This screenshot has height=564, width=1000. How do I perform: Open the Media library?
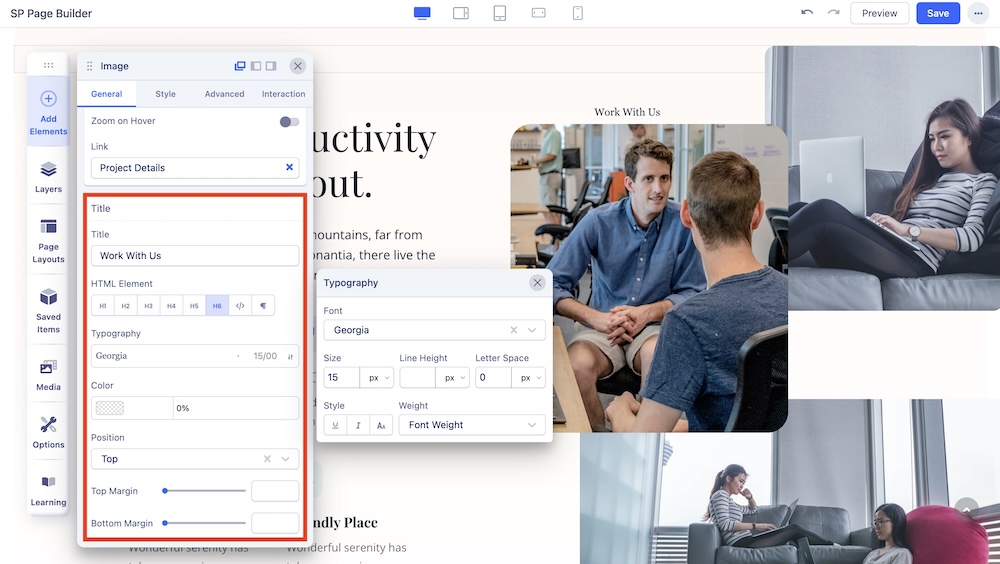(48, 373)
